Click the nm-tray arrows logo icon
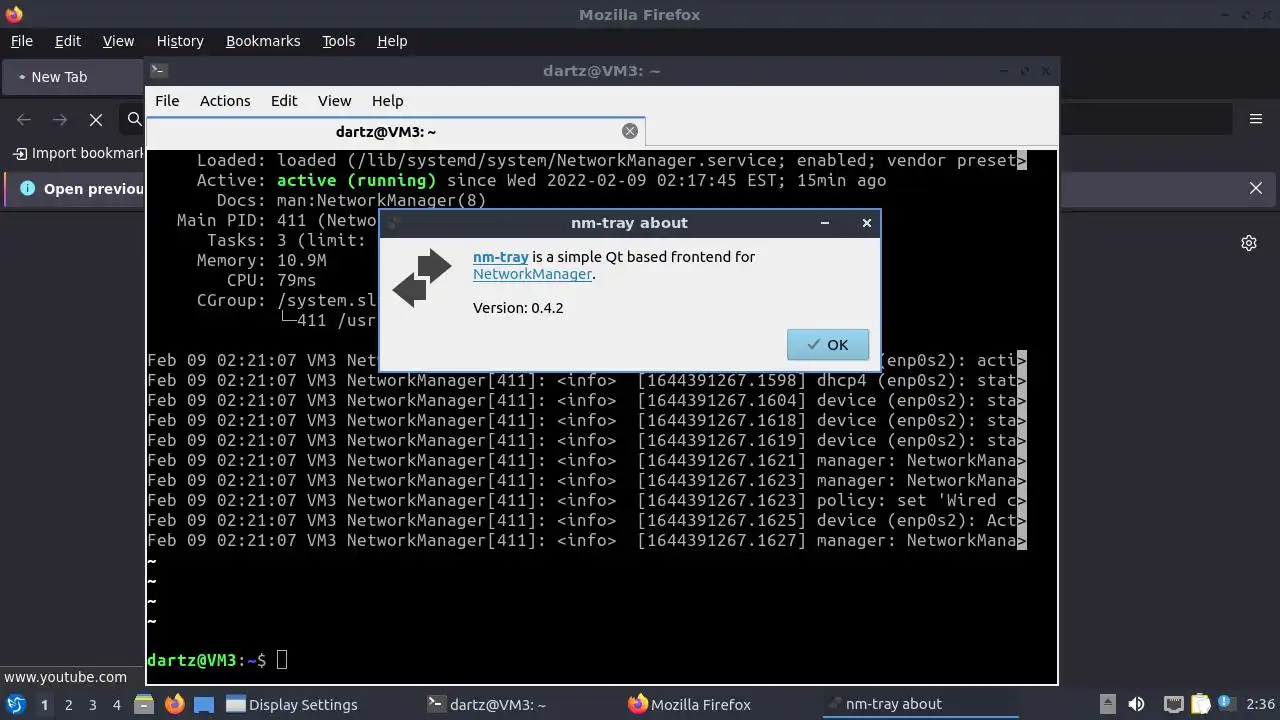1280x720 pixels. [422, 277]
